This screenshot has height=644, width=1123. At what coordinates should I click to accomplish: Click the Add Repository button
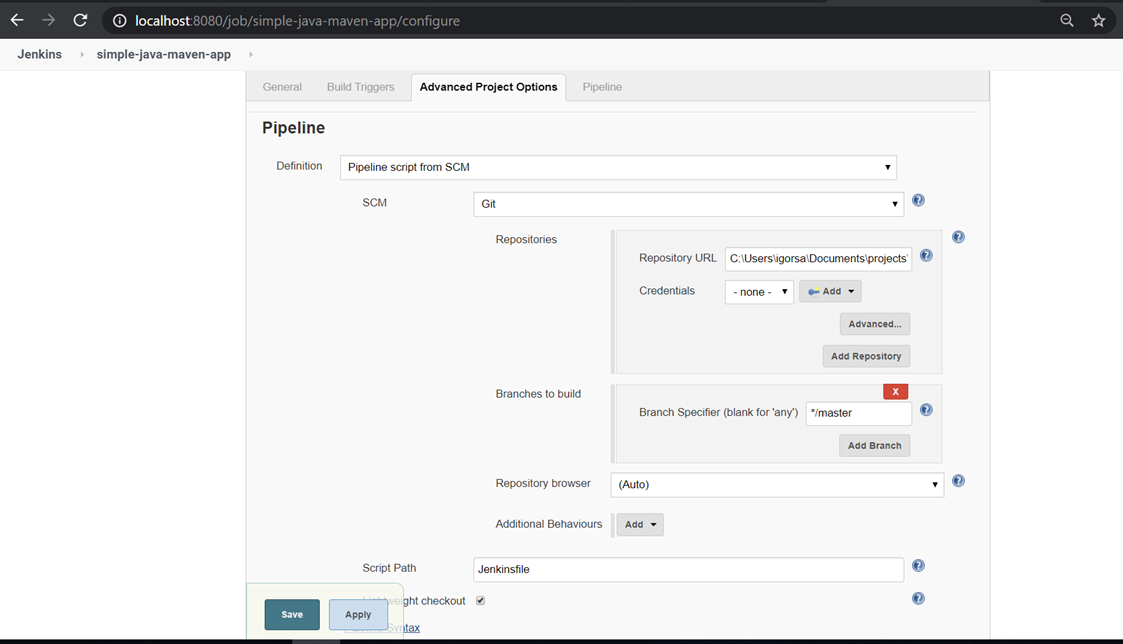click(x=866, y=356)
